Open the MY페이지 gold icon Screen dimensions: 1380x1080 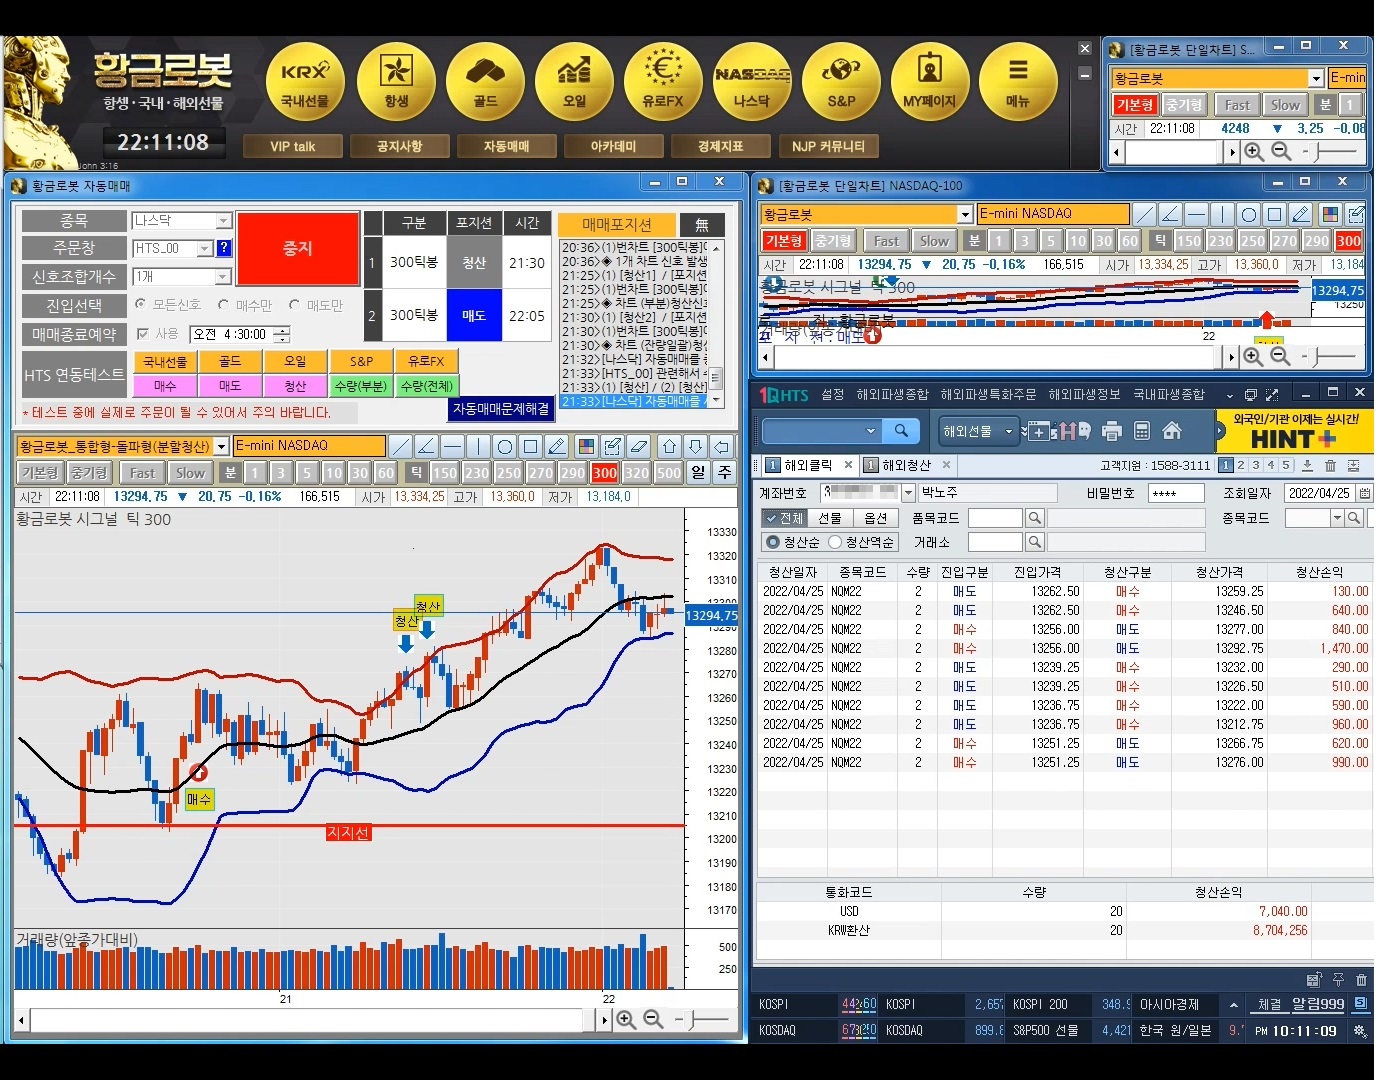click(x=930, y=81)
